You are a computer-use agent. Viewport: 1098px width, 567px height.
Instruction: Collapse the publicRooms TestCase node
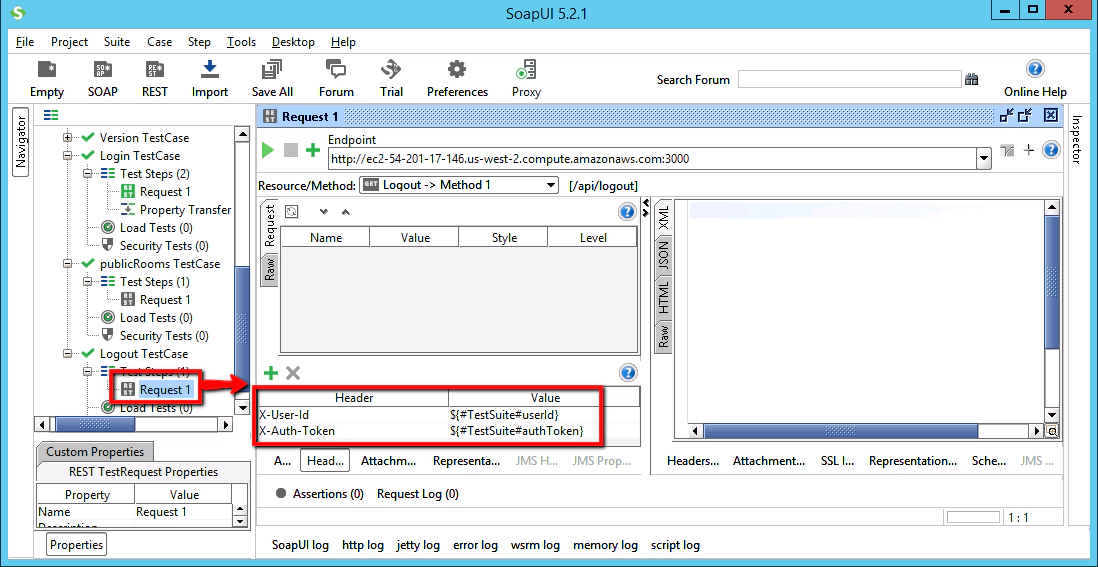point(68,264)
